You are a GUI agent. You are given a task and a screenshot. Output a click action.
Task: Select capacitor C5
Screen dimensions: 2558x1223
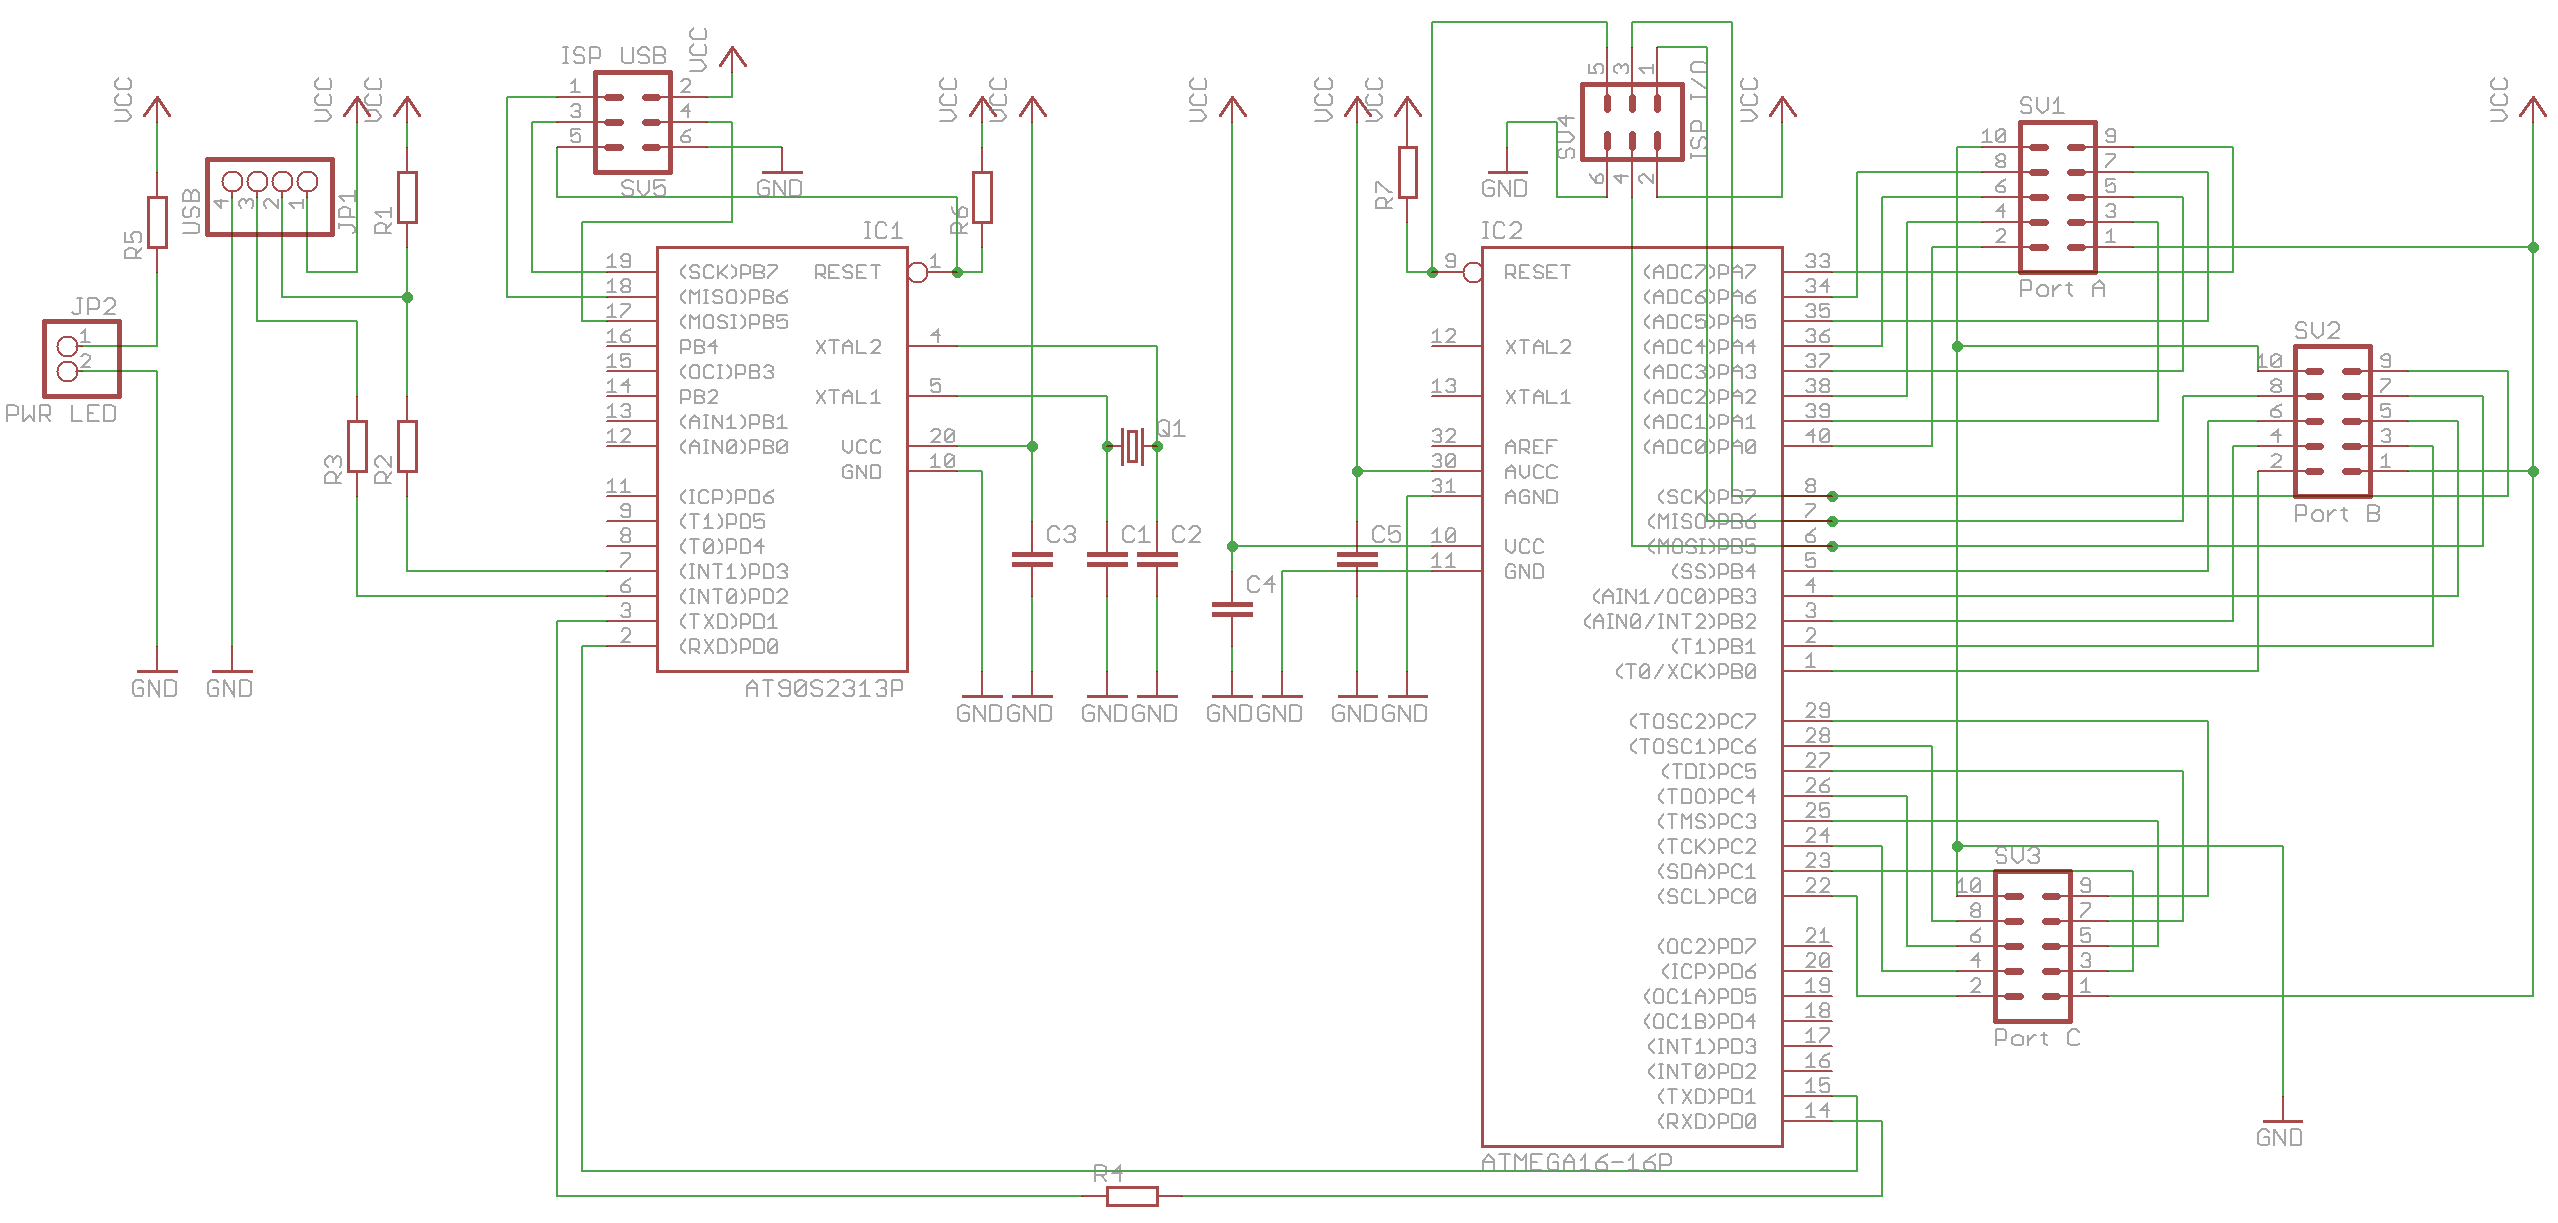click(1357, 559)
